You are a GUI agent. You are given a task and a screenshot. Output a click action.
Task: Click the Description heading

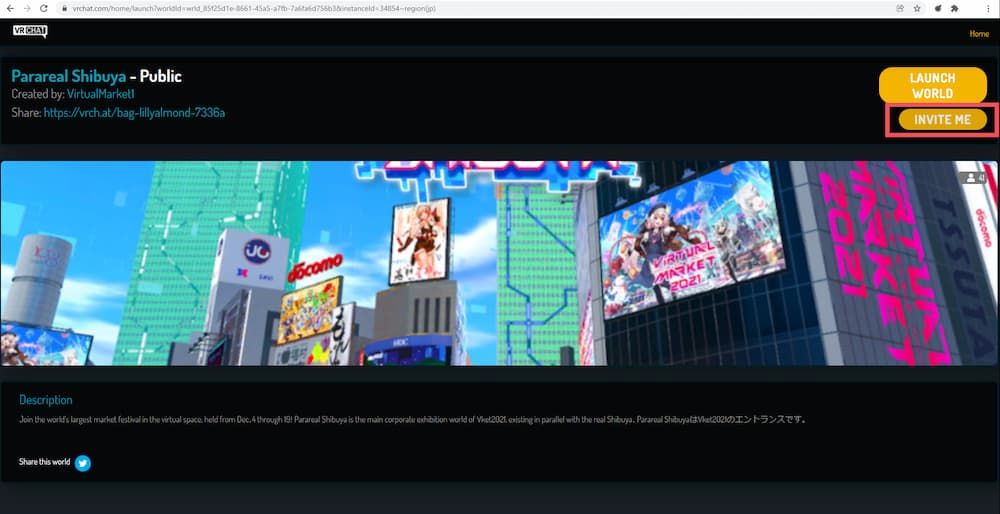[x=46, y=400]
